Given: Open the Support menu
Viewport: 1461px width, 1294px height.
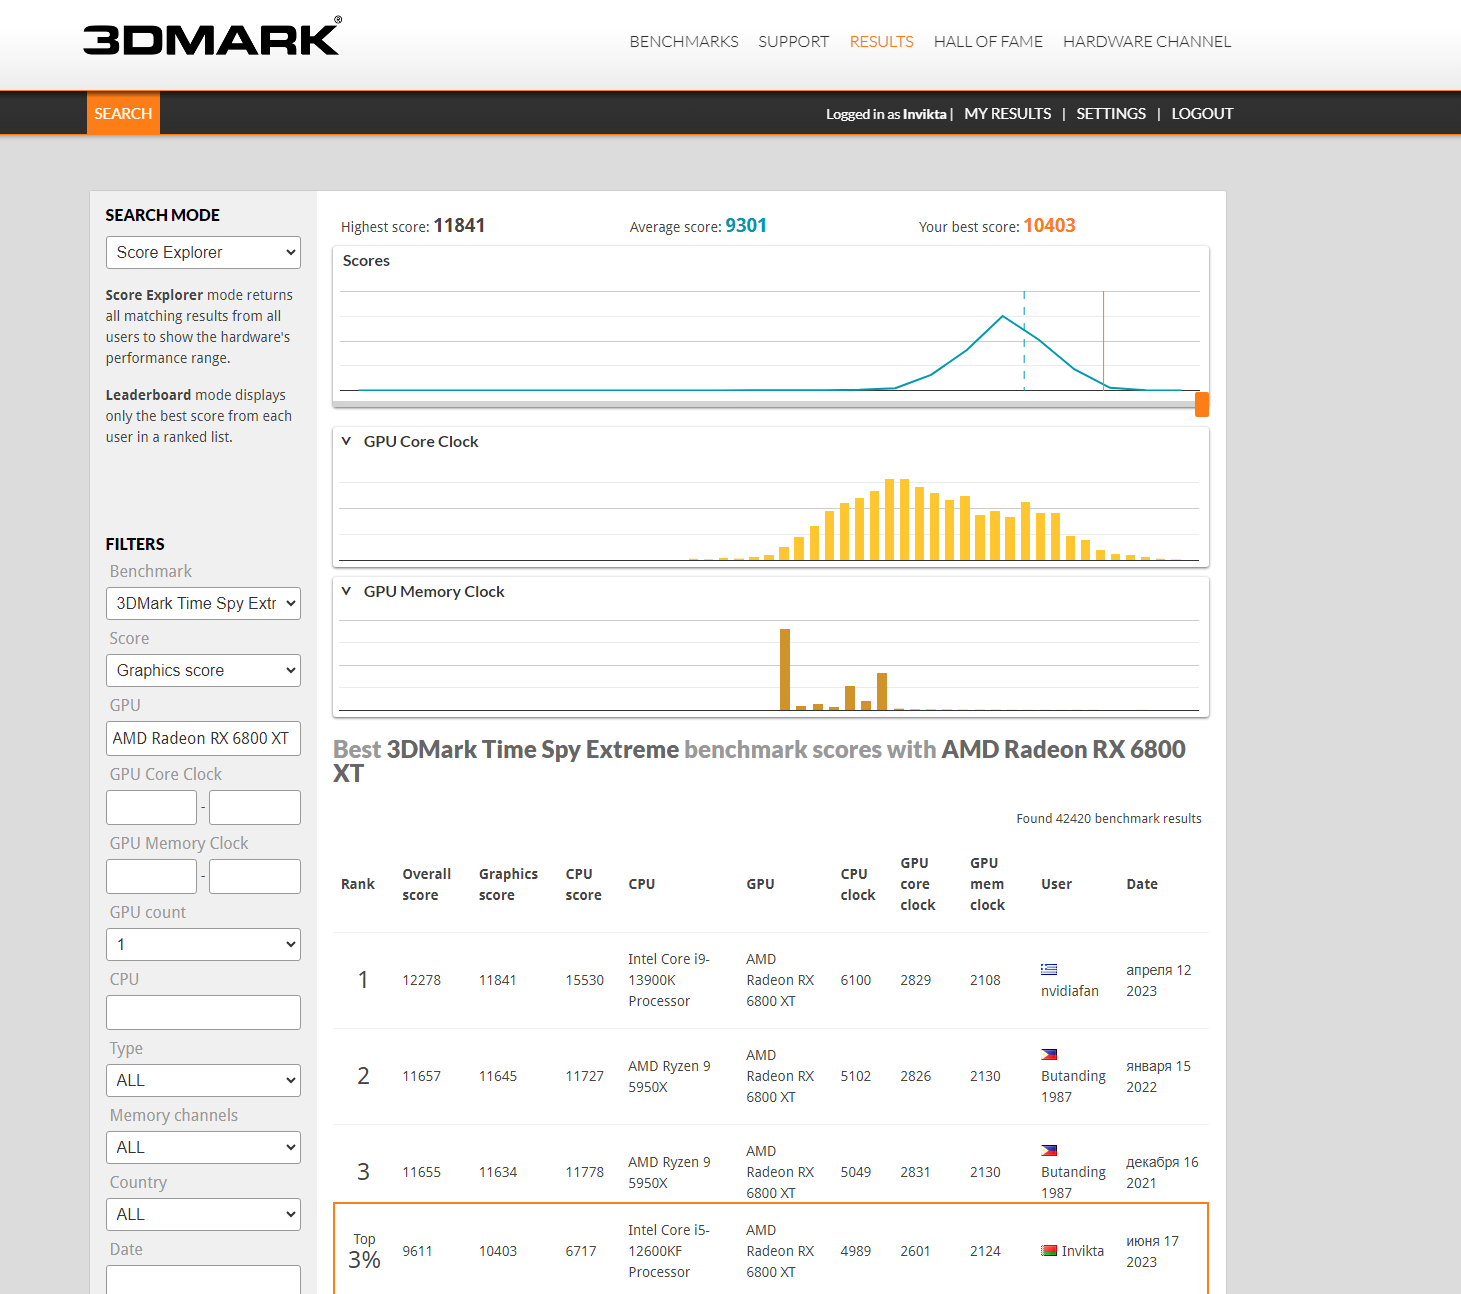Looking at the screenshot, I should 794,41.
